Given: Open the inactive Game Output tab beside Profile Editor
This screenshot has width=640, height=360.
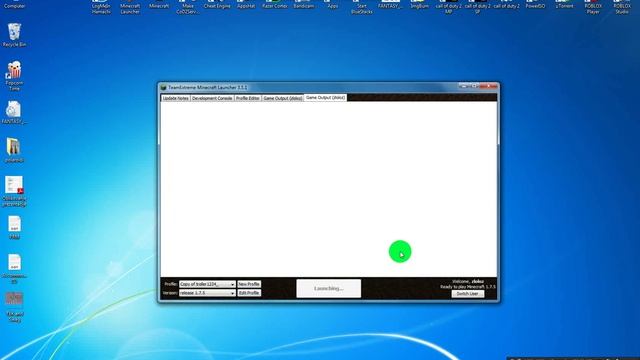Looking at the screenshot, I should click(x=282, y=98).
